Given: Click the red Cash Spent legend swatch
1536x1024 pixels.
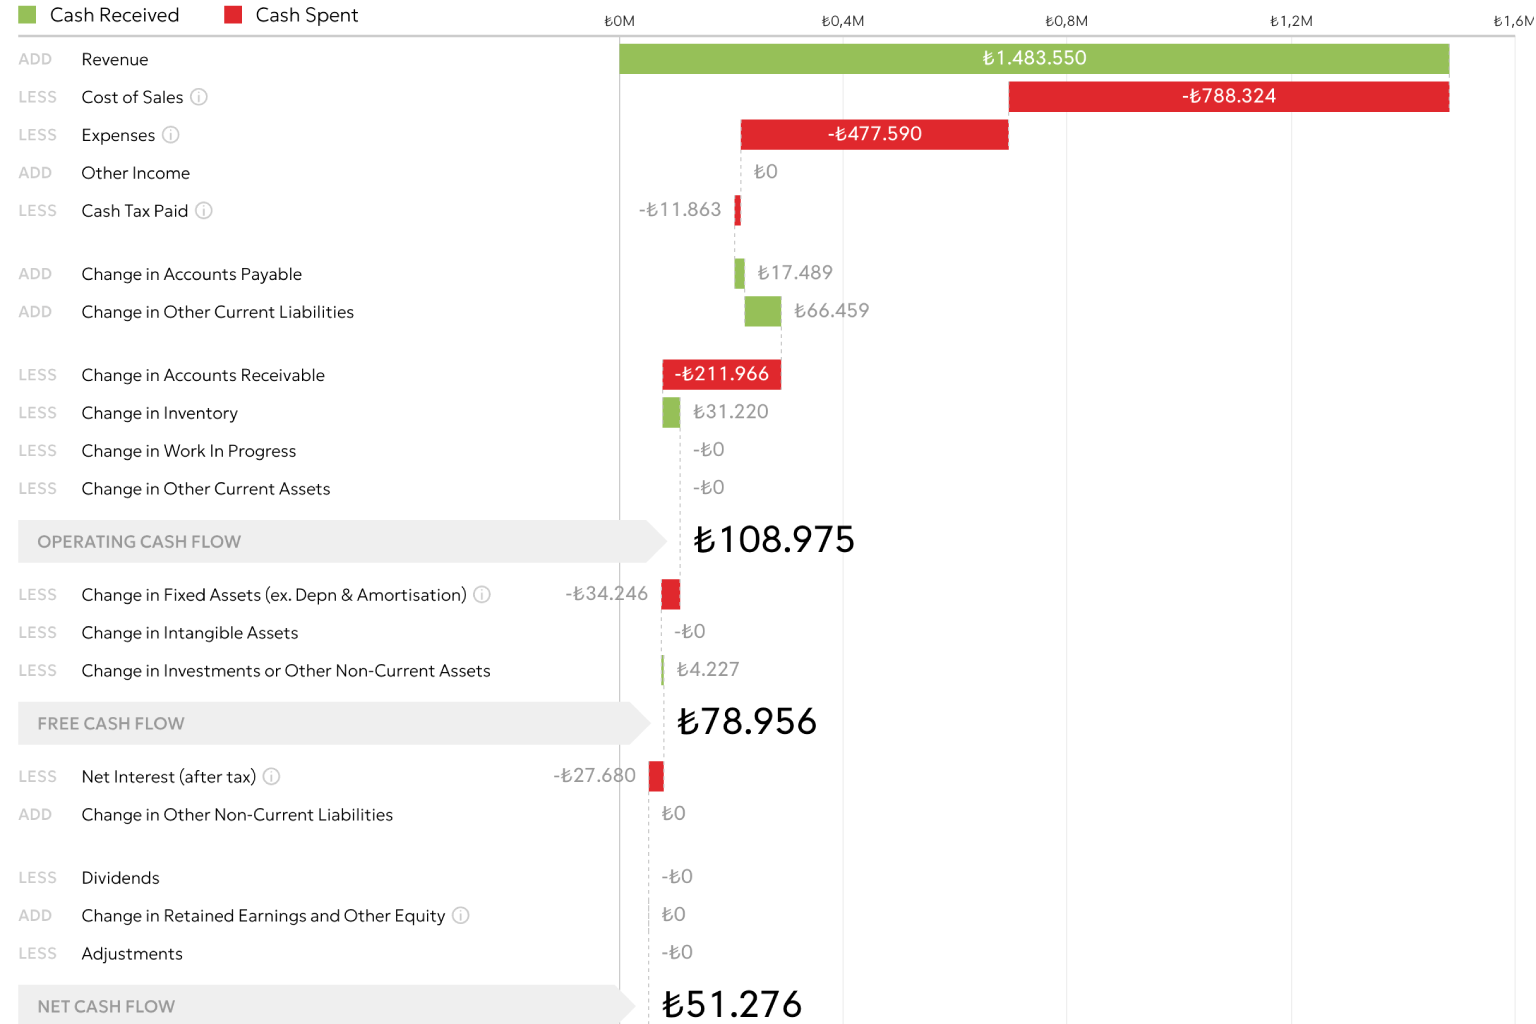Looking at the screenshot, I should coord(233,15).
